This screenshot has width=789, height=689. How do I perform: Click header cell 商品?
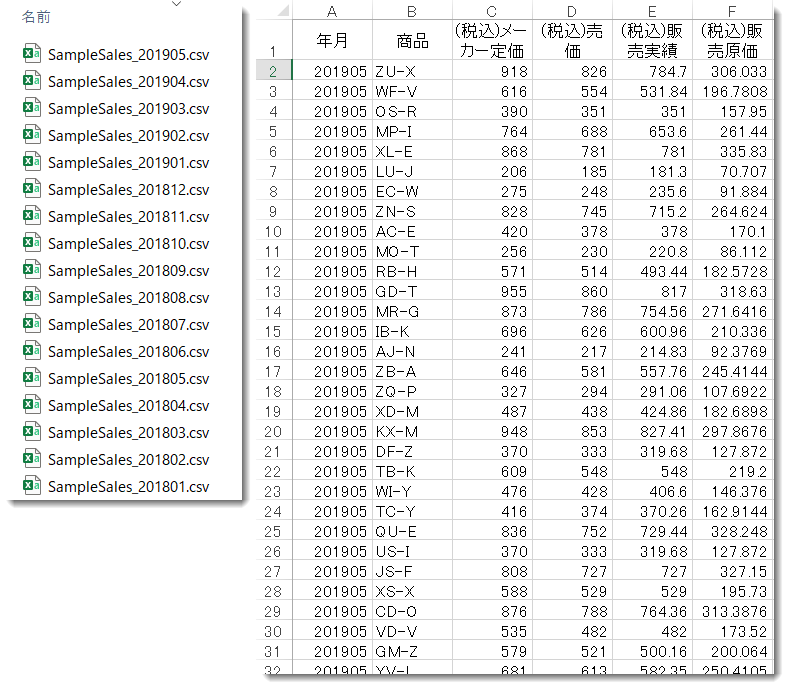412,40
